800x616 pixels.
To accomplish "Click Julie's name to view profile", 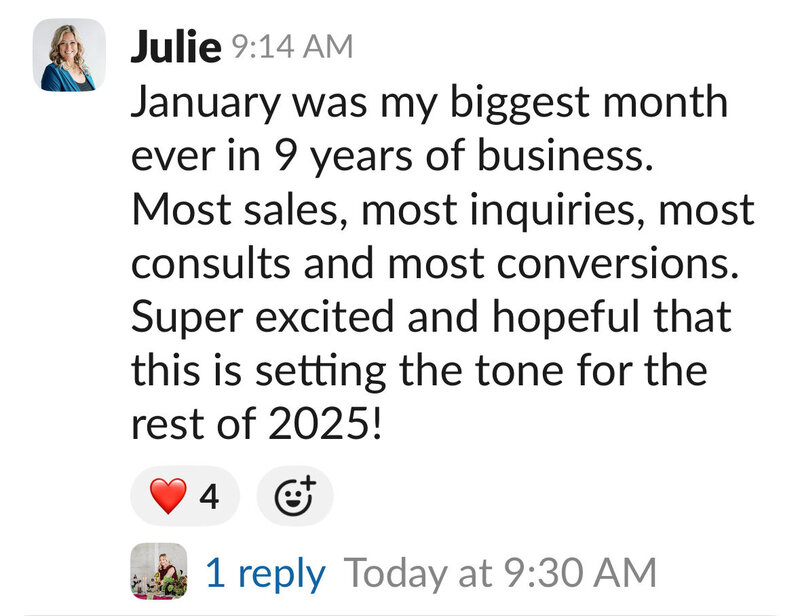I will click(x=175, y=47).
